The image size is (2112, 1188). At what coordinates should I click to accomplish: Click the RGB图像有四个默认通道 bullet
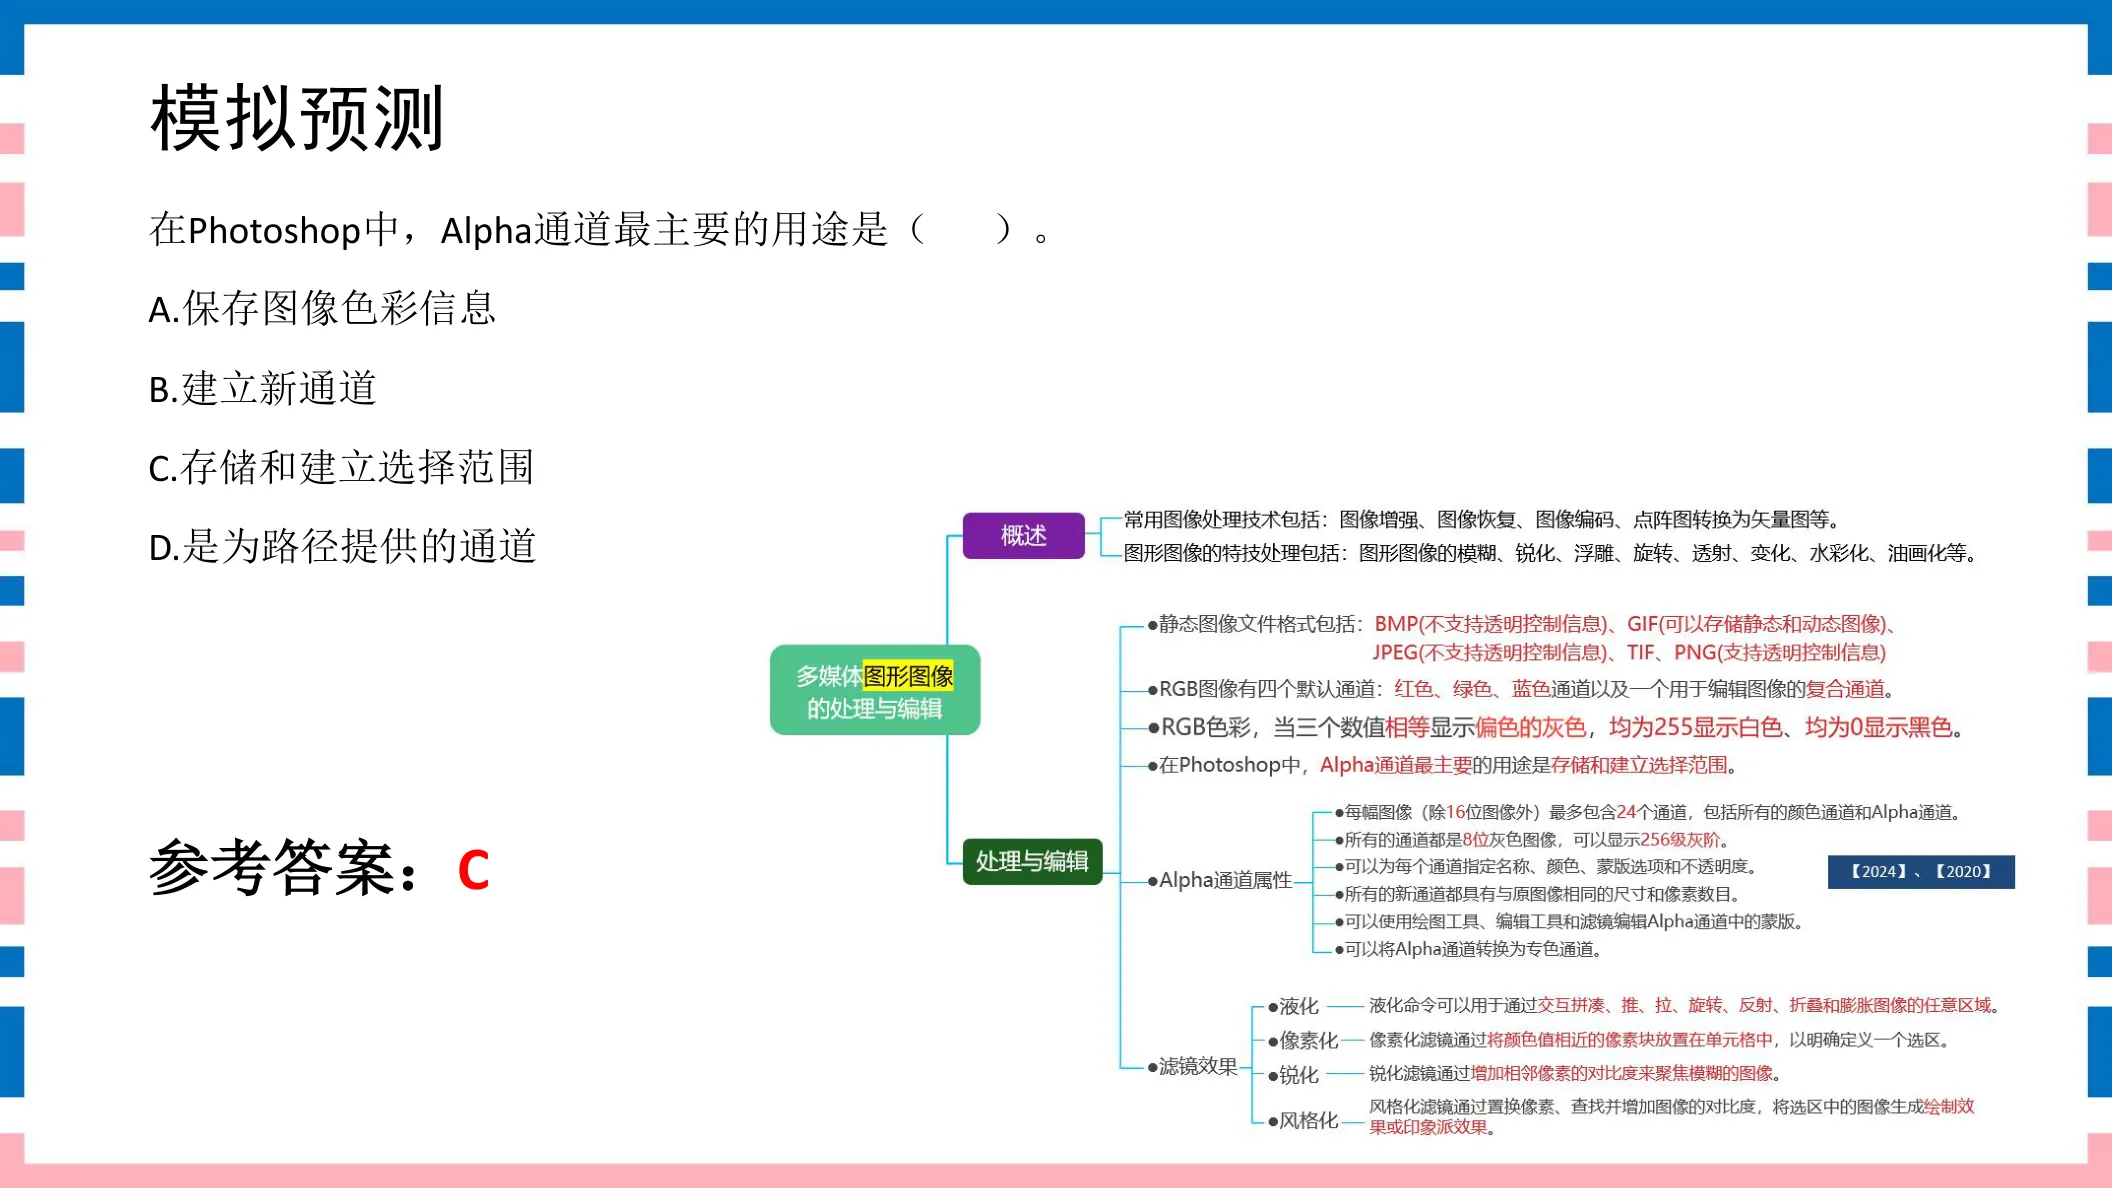click(1520, 689)
